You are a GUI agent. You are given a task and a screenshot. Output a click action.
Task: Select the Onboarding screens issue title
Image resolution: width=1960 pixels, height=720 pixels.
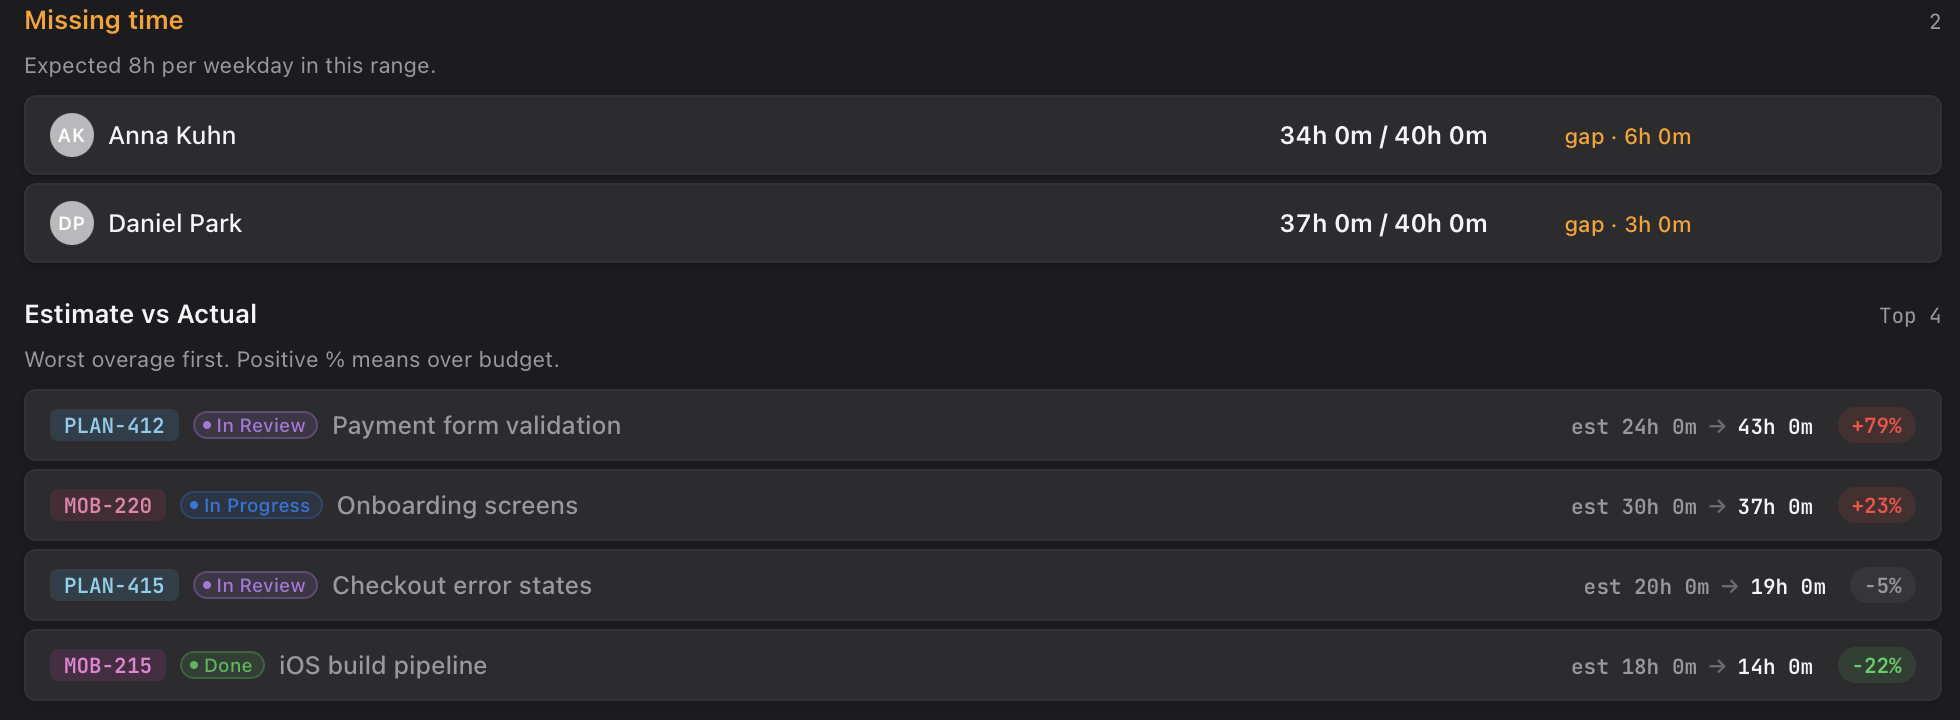457,505
